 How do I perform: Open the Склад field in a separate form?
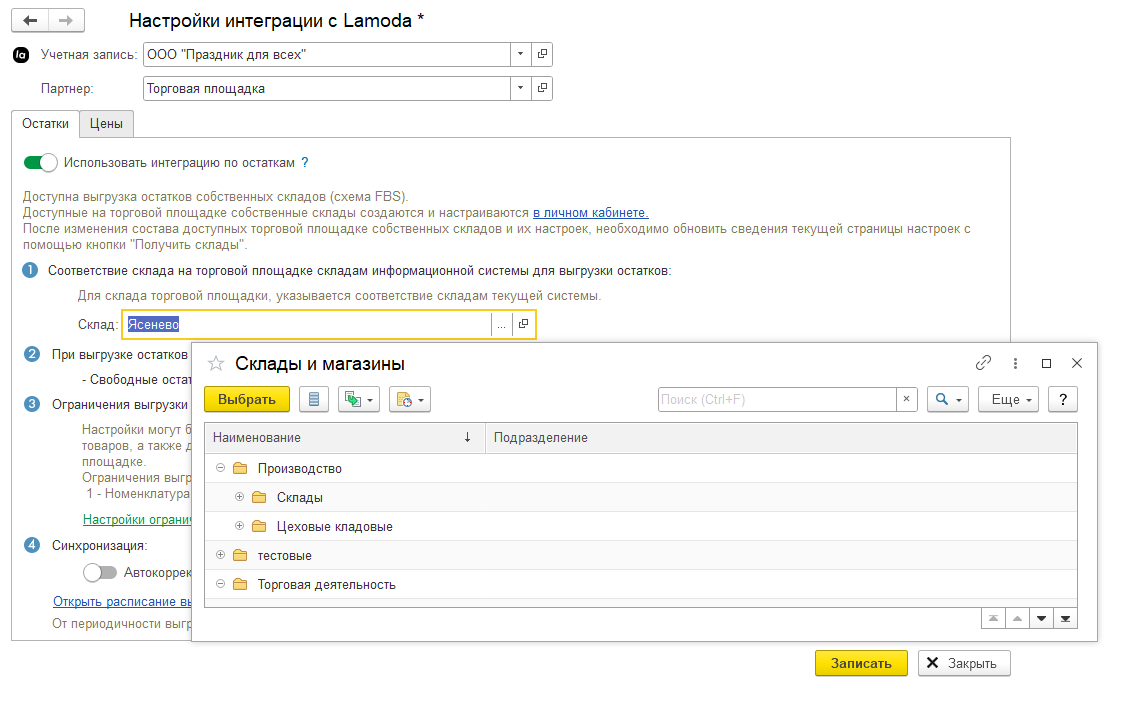click(524, 324)
